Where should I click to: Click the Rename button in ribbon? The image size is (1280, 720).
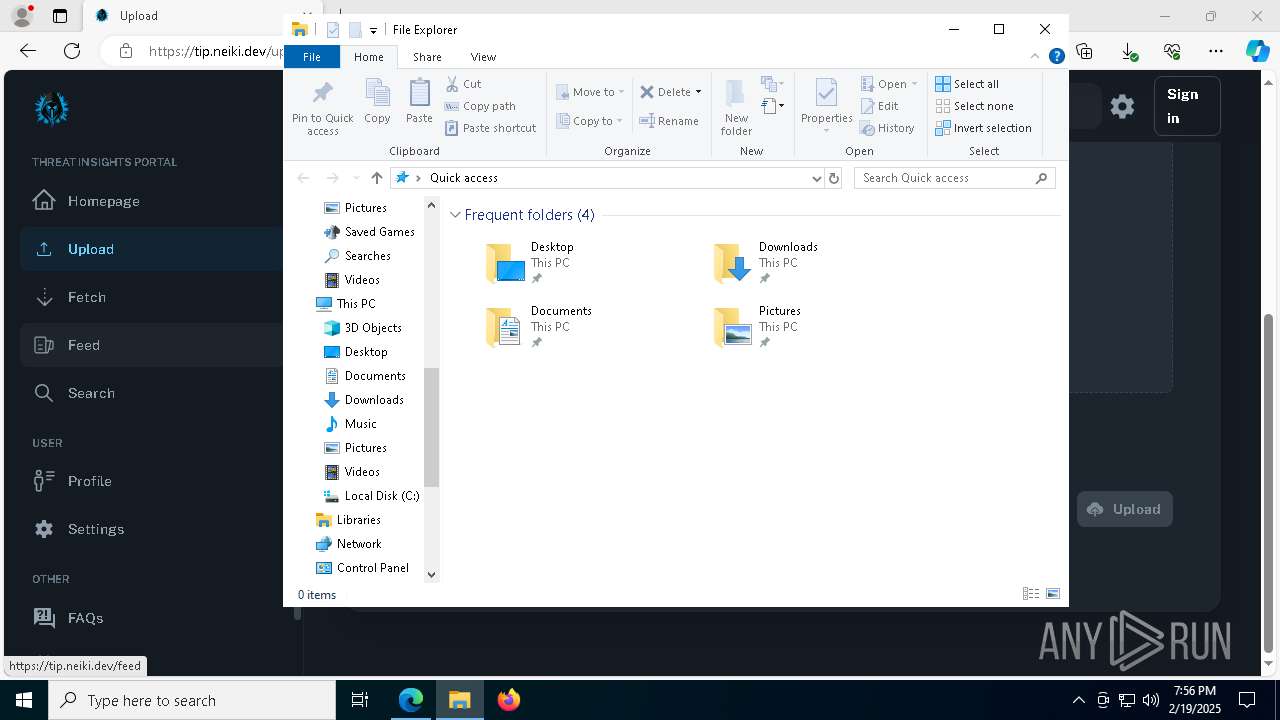[669, 121]
